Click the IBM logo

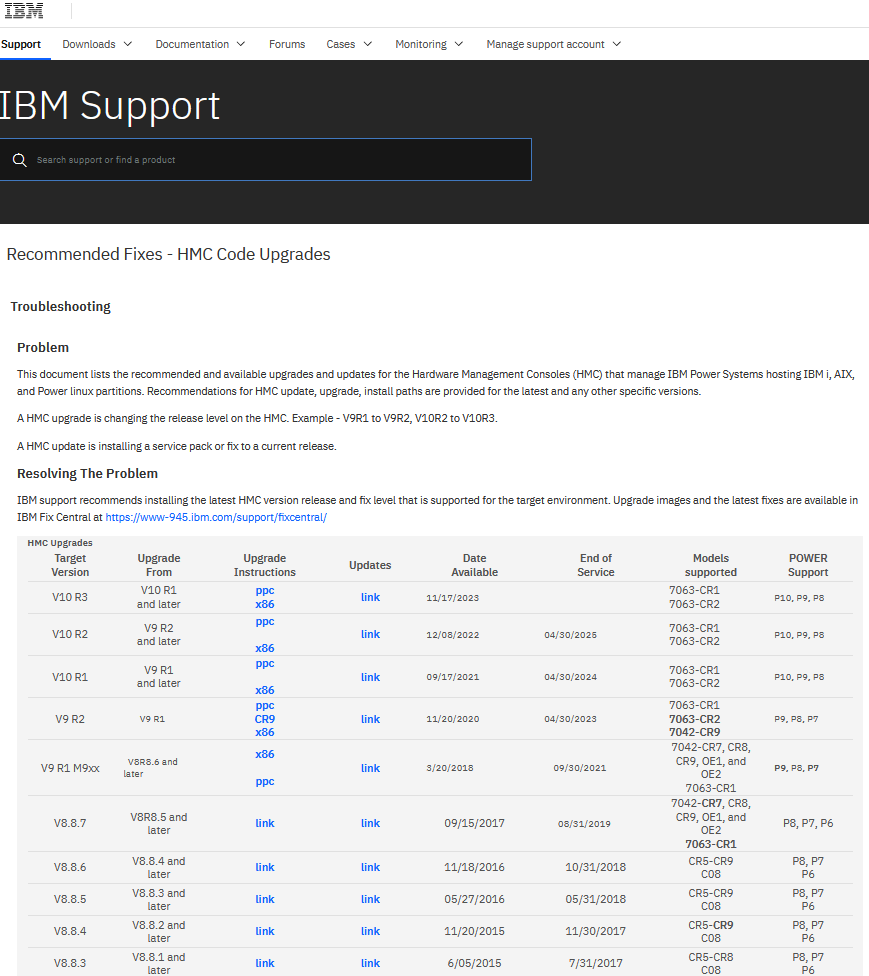click(25, 10)
